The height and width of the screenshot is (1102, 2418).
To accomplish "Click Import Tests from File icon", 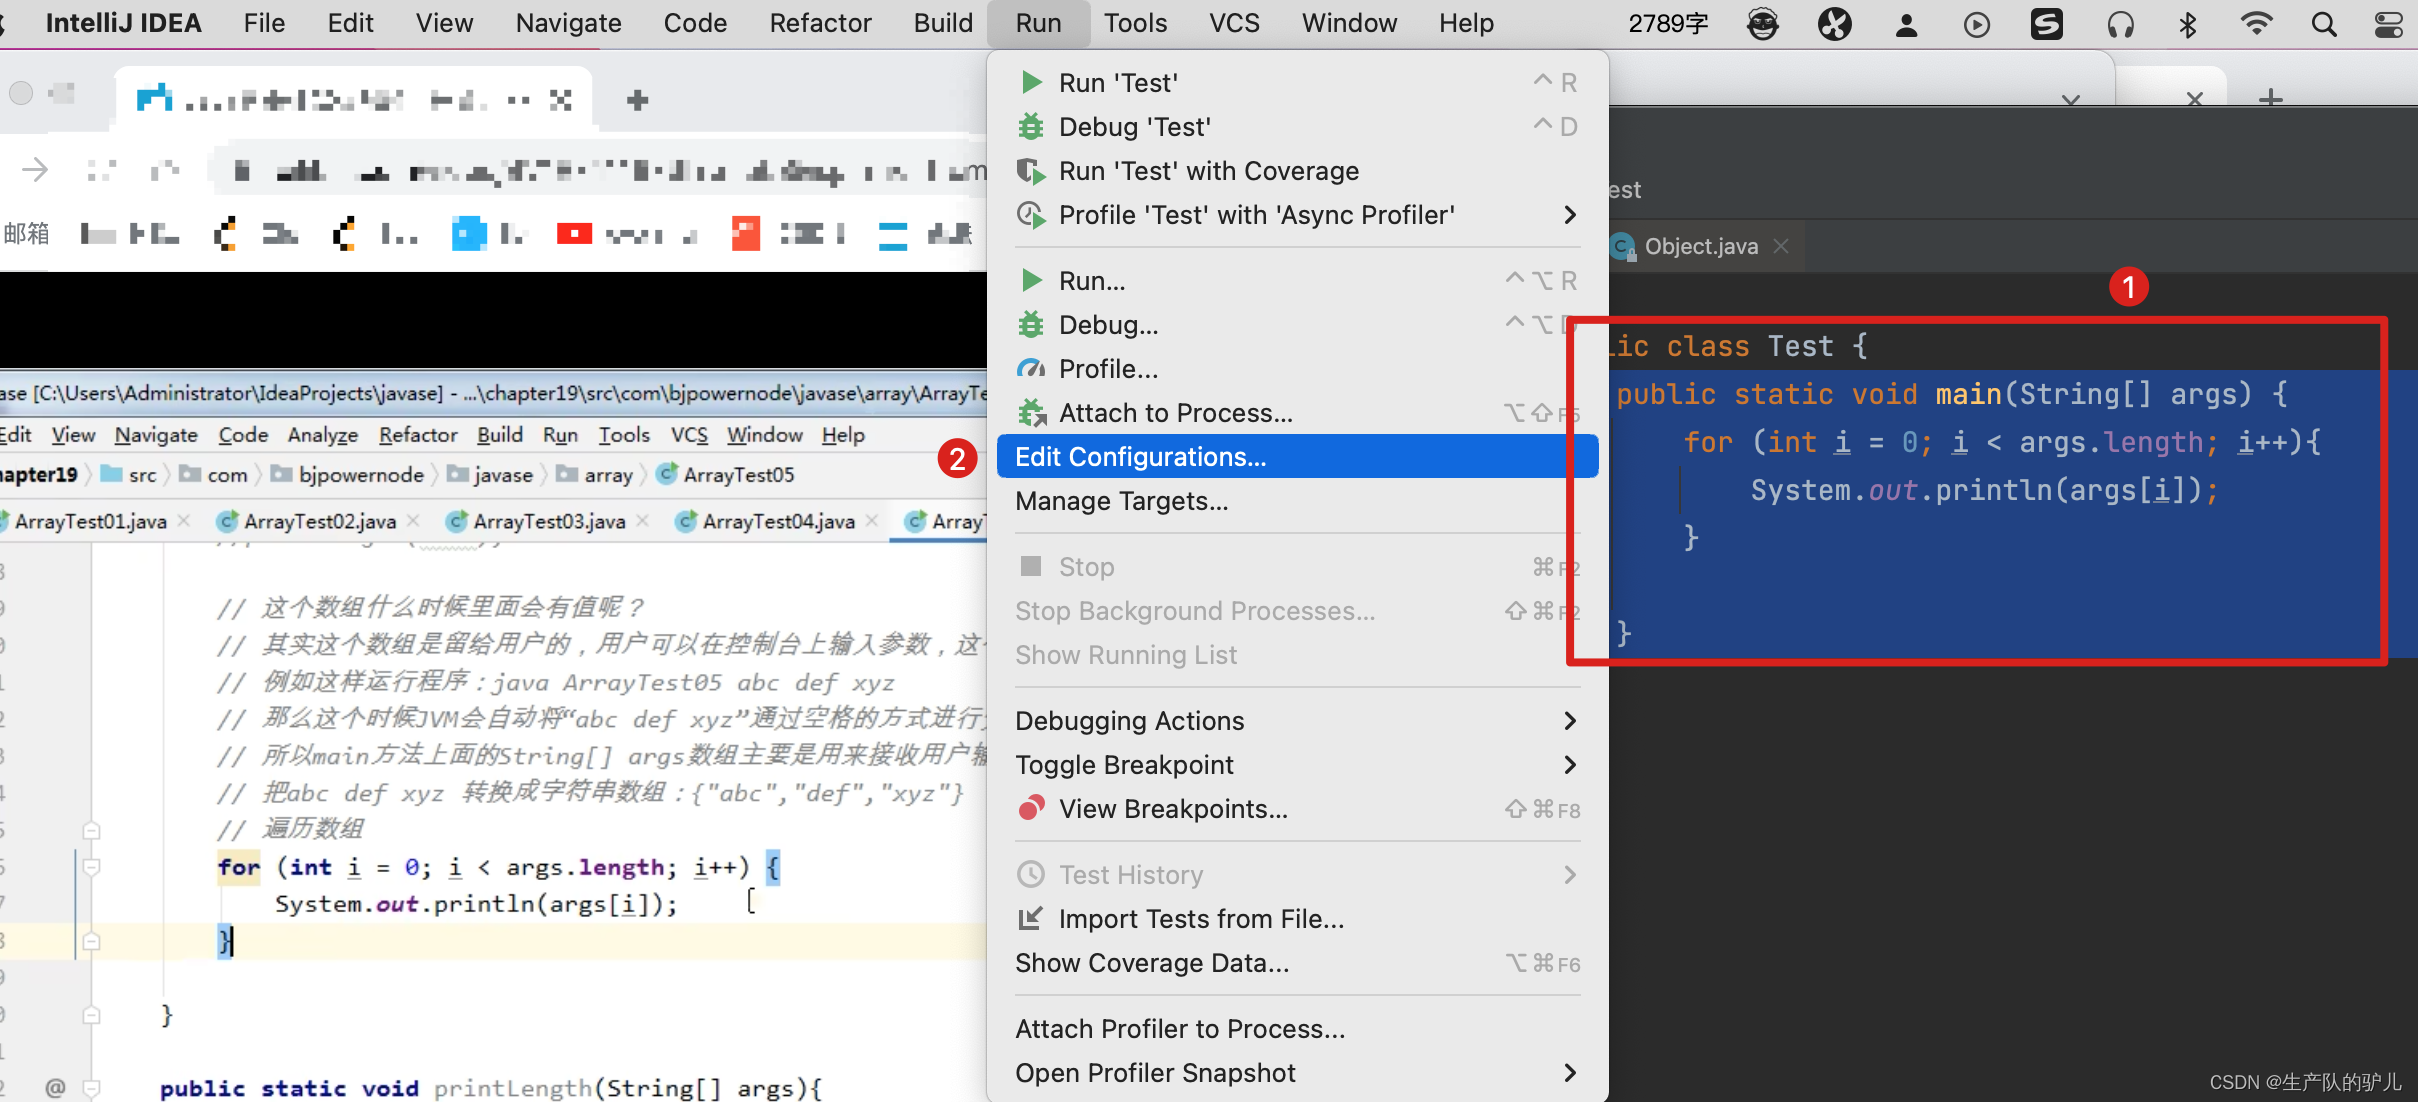I will pos(1031,918).
